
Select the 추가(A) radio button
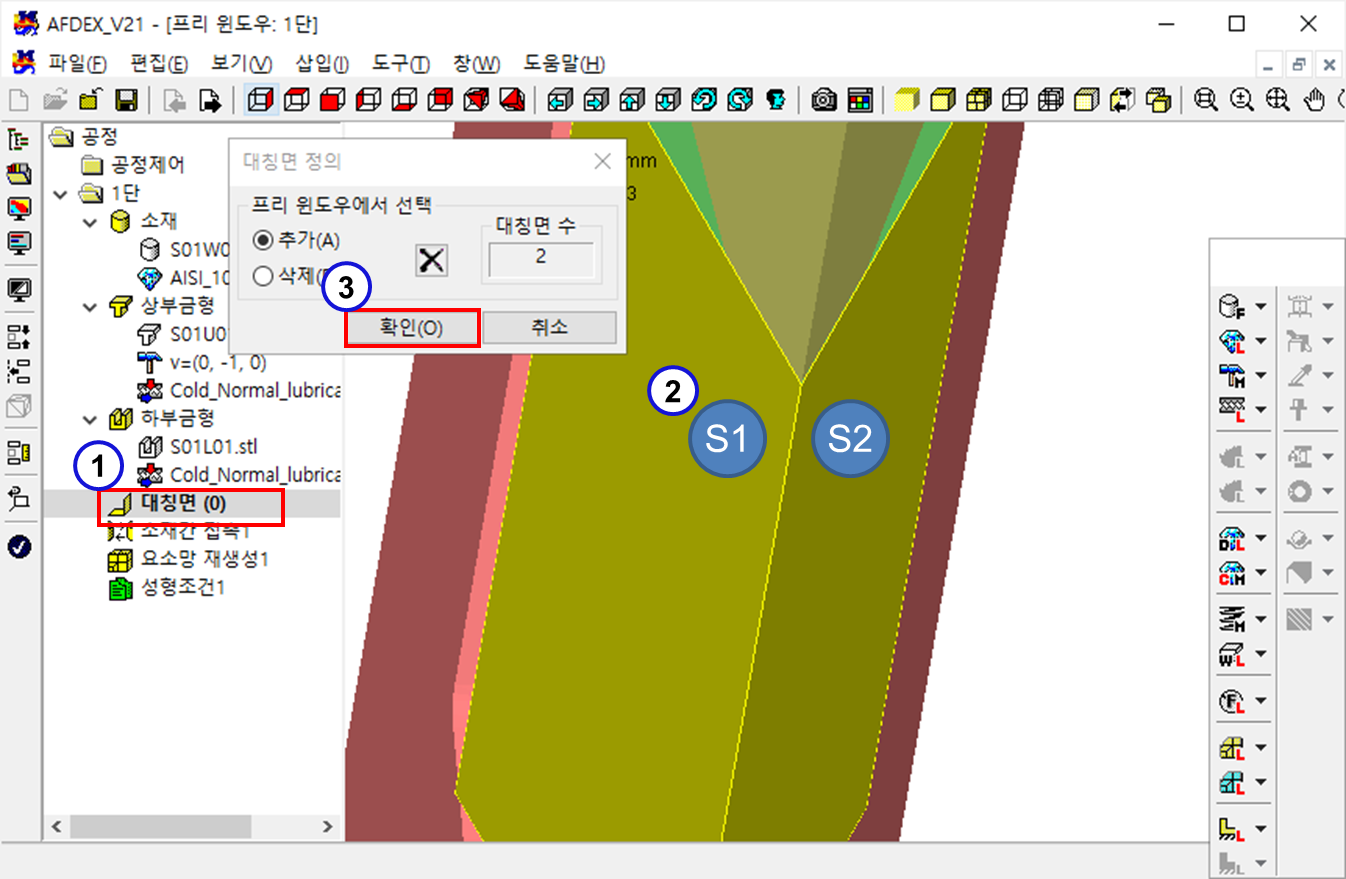264,240
